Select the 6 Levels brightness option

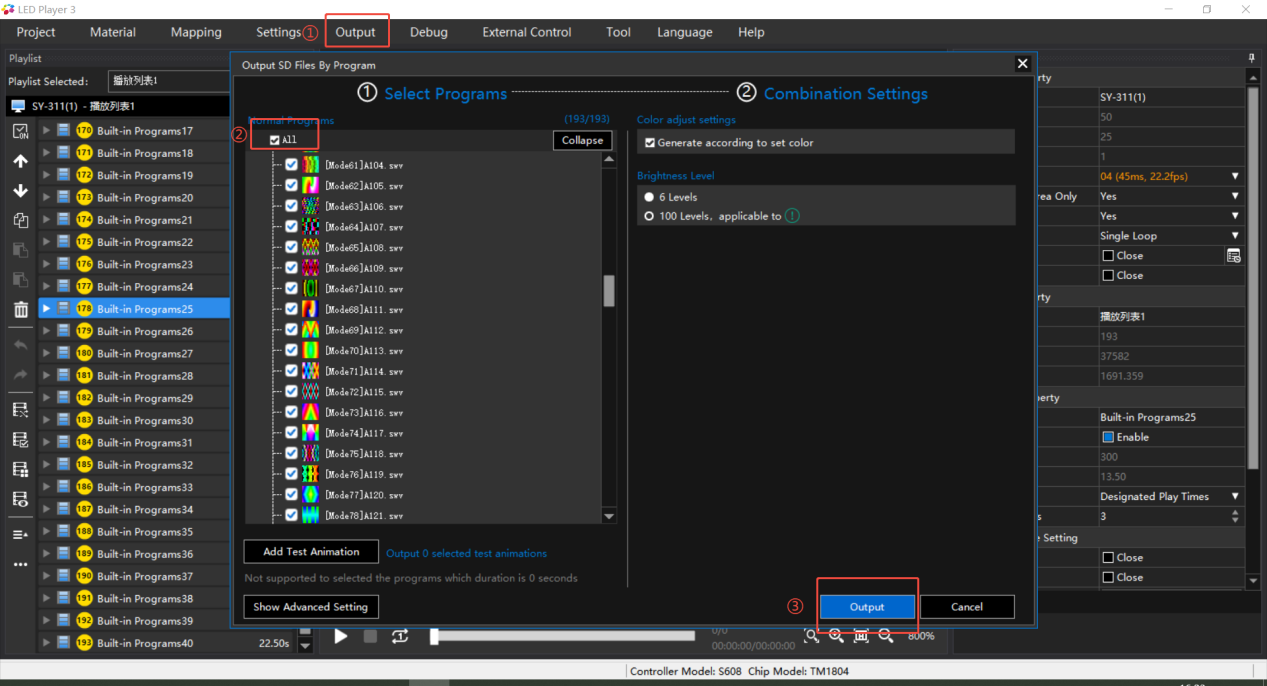point(649,197)
